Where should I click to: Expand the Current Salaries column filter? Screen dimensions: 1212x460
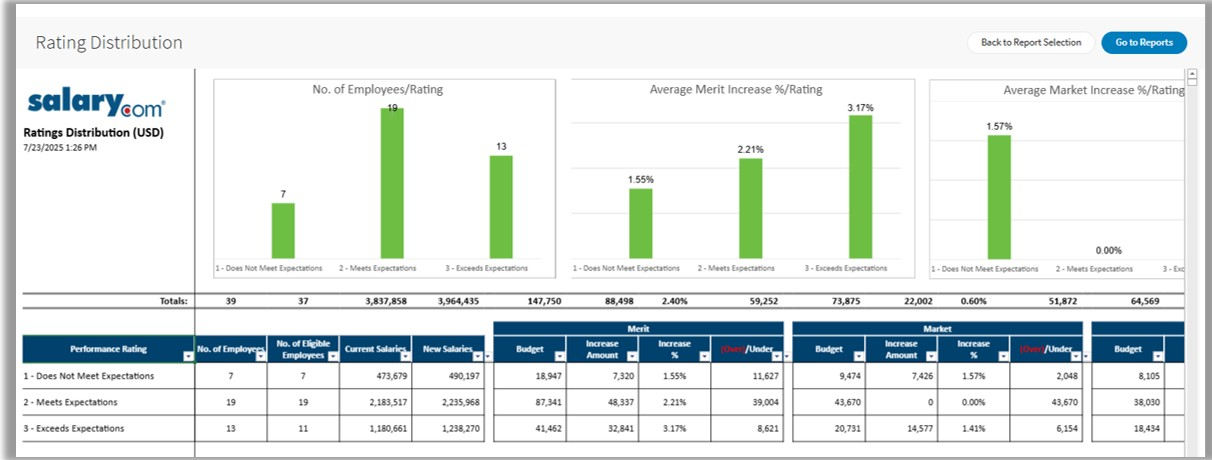(407, 356)
